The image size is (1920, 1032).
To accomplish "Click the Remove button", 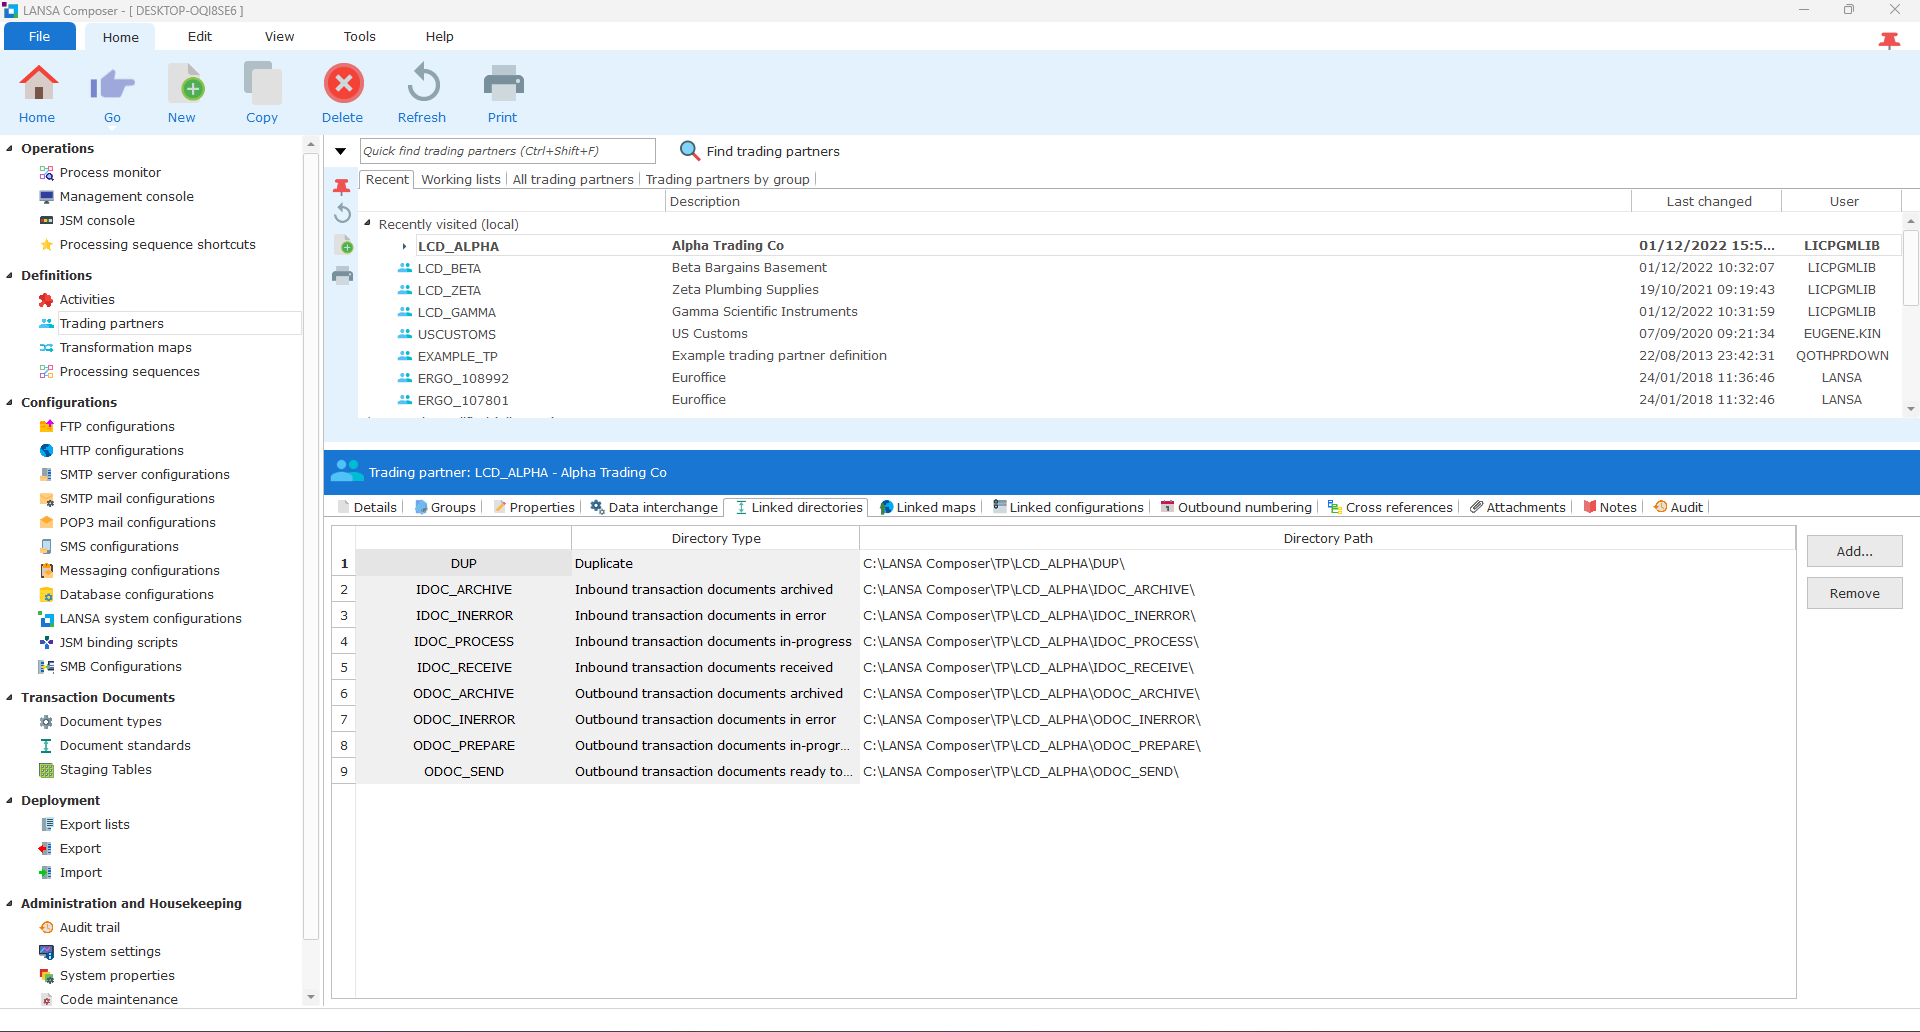I will coord(1854,593).
